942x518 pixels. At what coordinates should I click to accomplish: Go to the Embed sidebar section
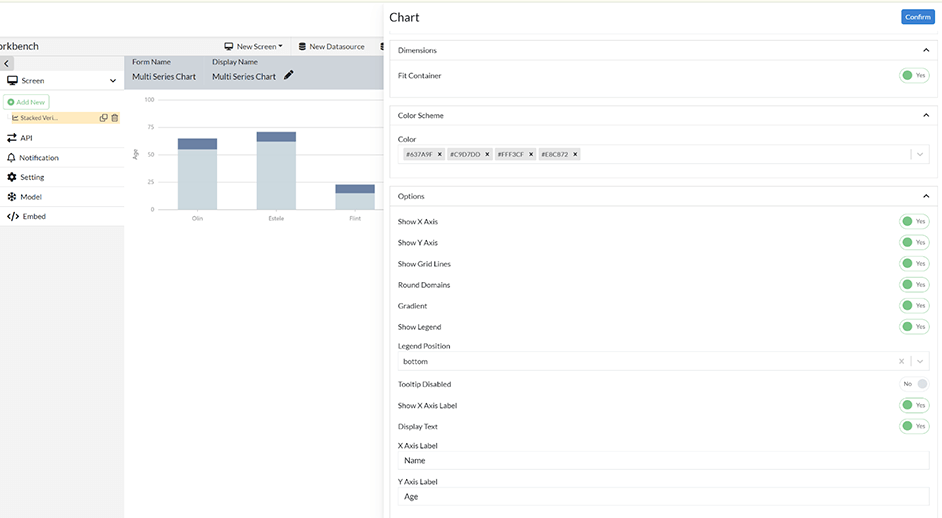(34, 216)
